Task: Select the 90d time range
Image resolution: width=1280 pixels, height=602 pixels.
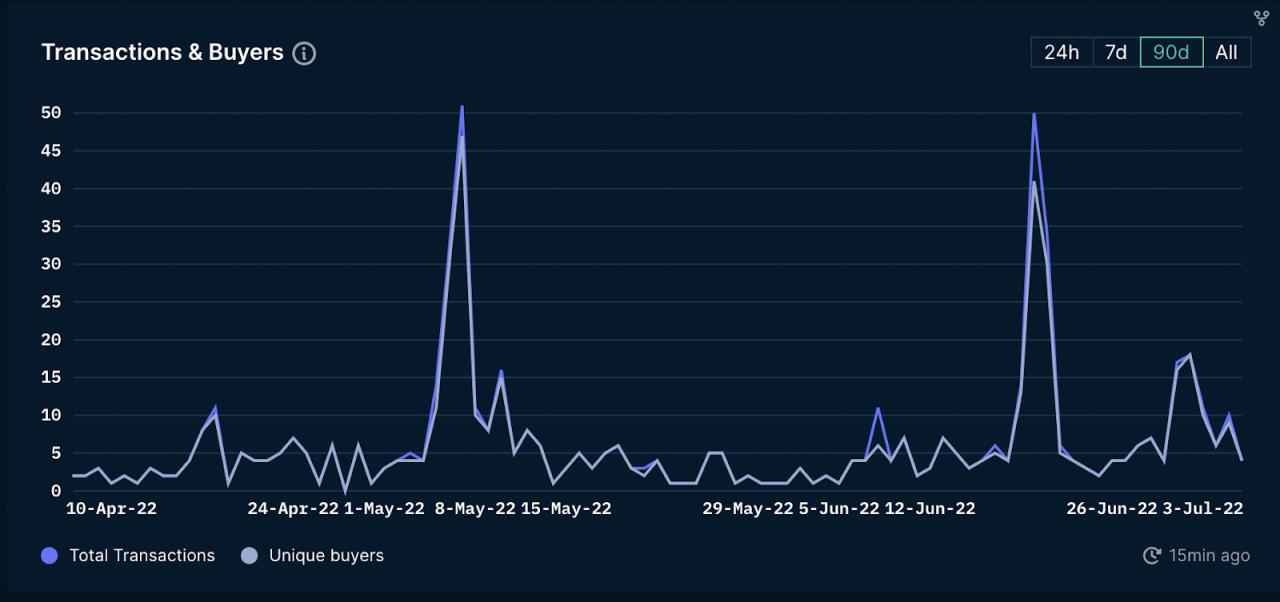Action: [1171, 53]
